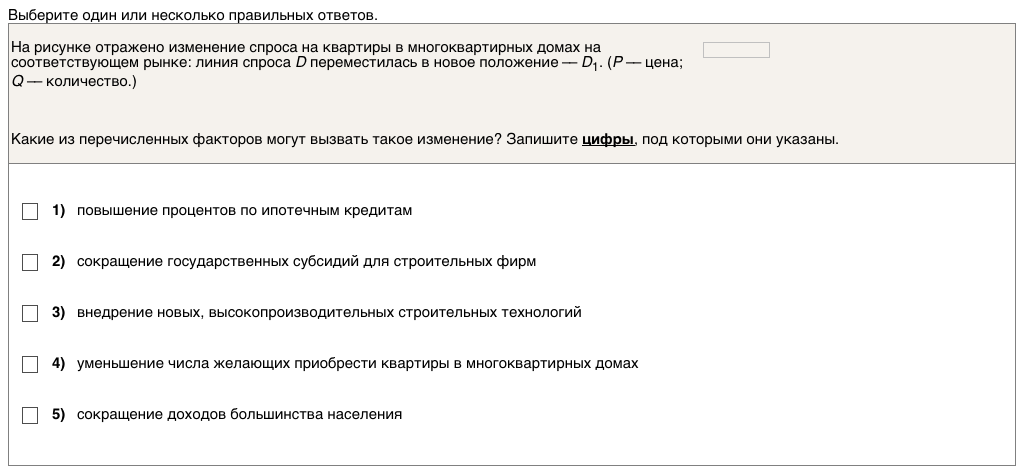Screen dimensions: 1024x474
Task: Enable the checkbox for option 3
Action: [30, 313]
